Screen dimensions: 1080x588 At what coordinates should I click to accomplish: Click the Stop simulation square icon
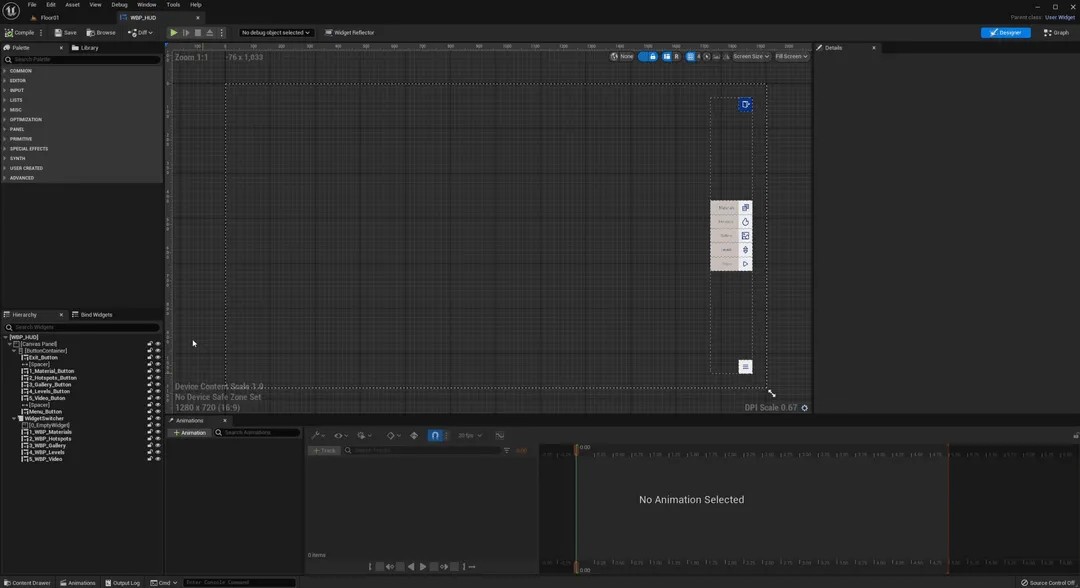coord(198,33)
